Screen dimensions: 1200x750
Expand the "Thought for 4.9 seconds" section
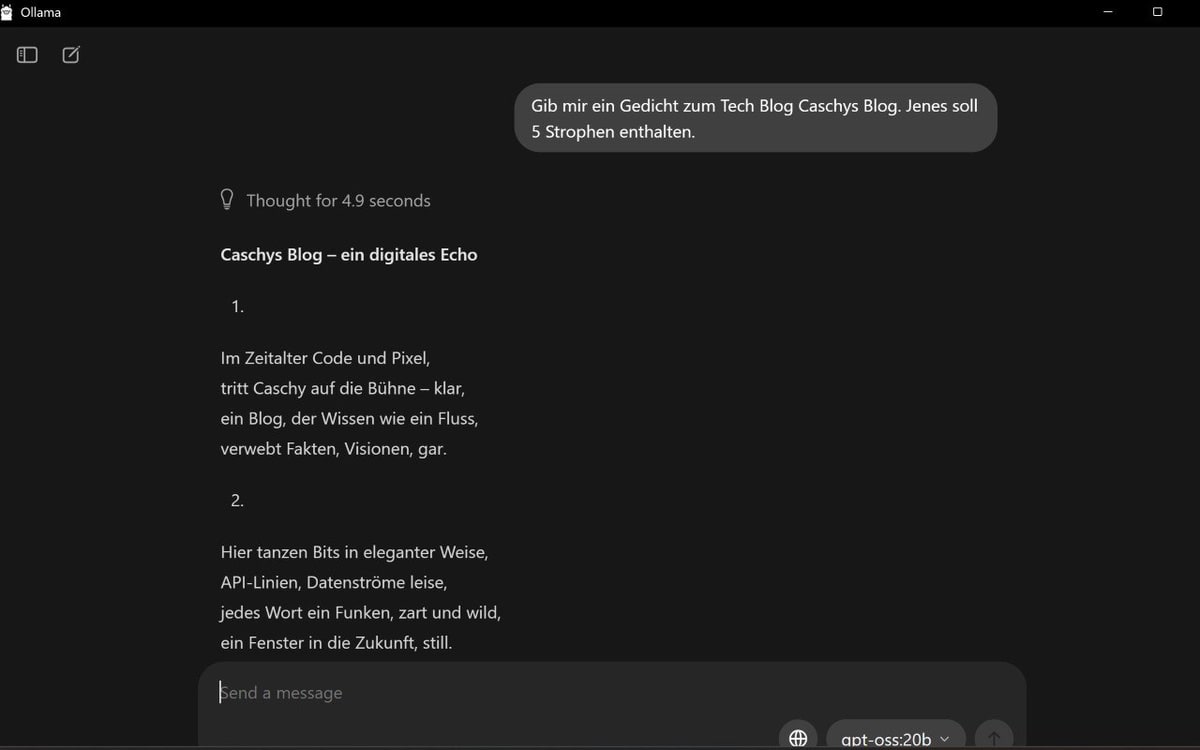pos(338,200)
